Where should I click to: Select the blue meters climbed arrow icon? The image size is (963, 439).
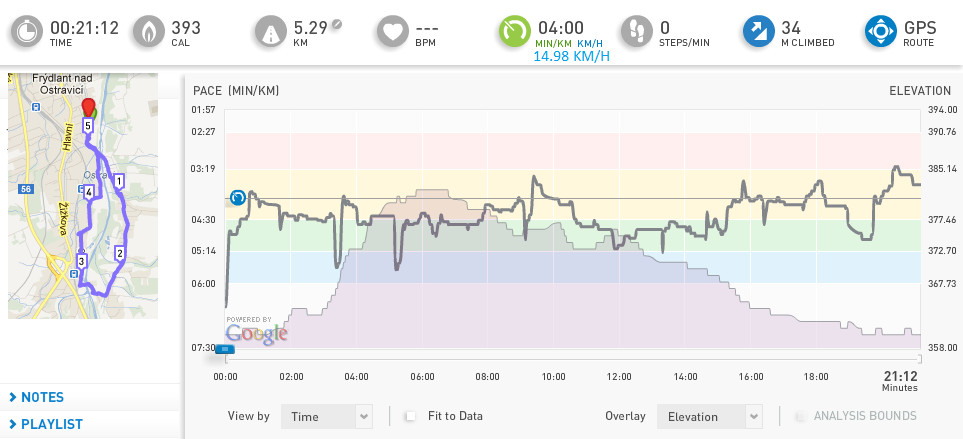click(758, 31)
